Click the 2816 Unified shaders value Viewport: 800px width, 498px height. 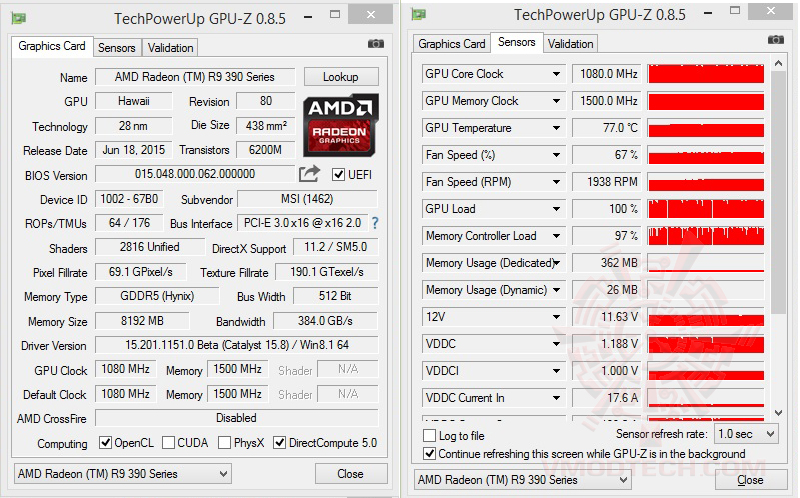point(149,247)
